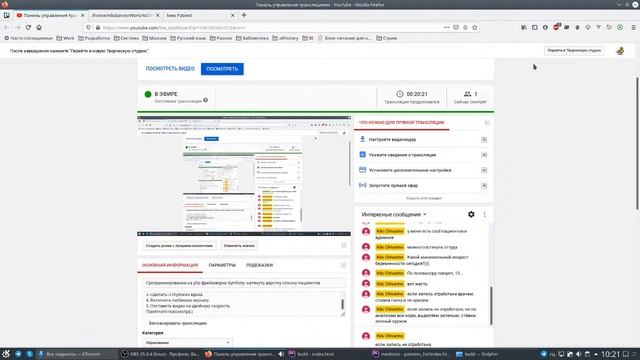Open the KDE application launcher
The image size is (640, 360).
(x=6, y=354)
